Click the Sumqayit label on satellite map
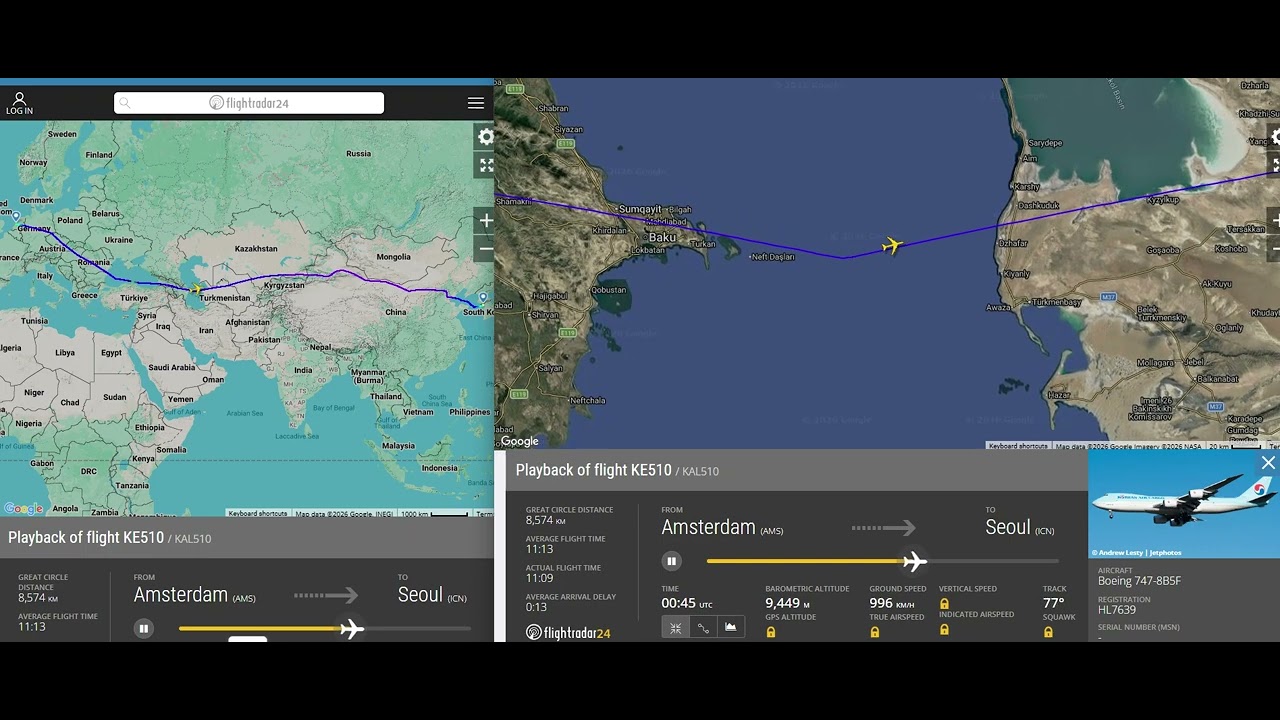Image resolution: width=1280 pixels, height=720 pixels. (640, 209)
